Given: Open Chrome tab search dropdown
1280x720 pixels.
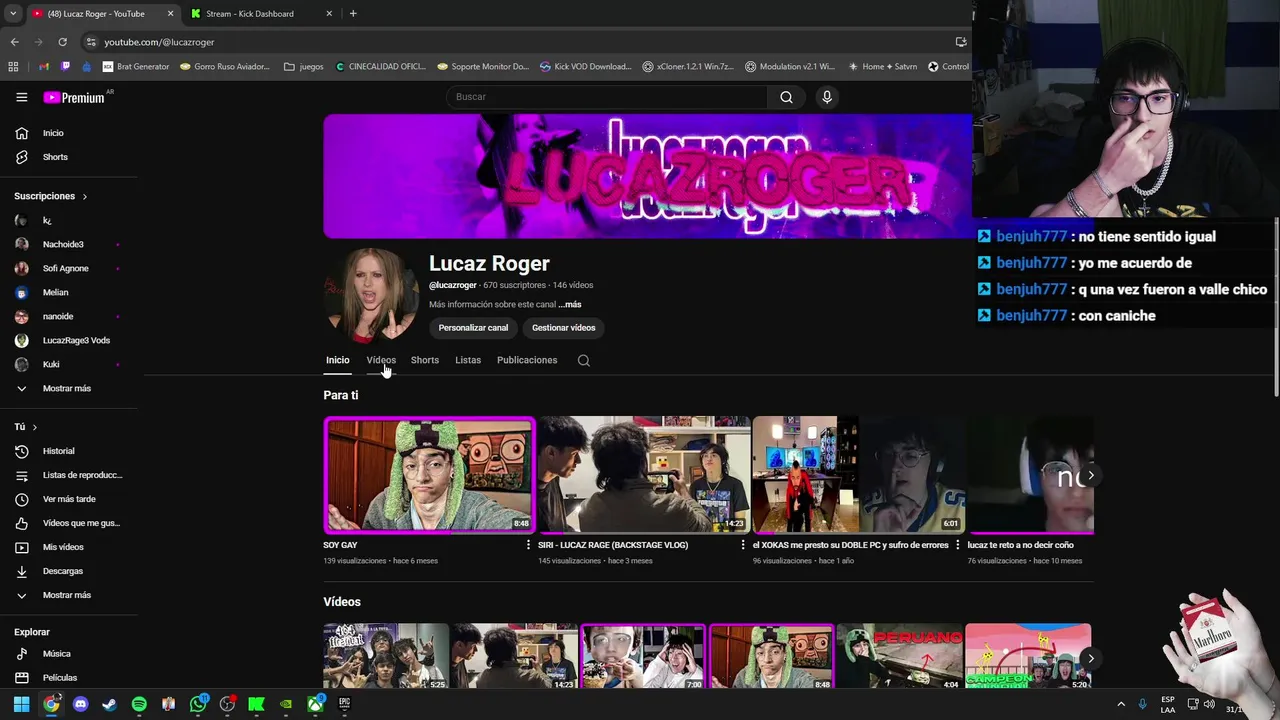Looking at the screenshot, I should tap(12, 14).
